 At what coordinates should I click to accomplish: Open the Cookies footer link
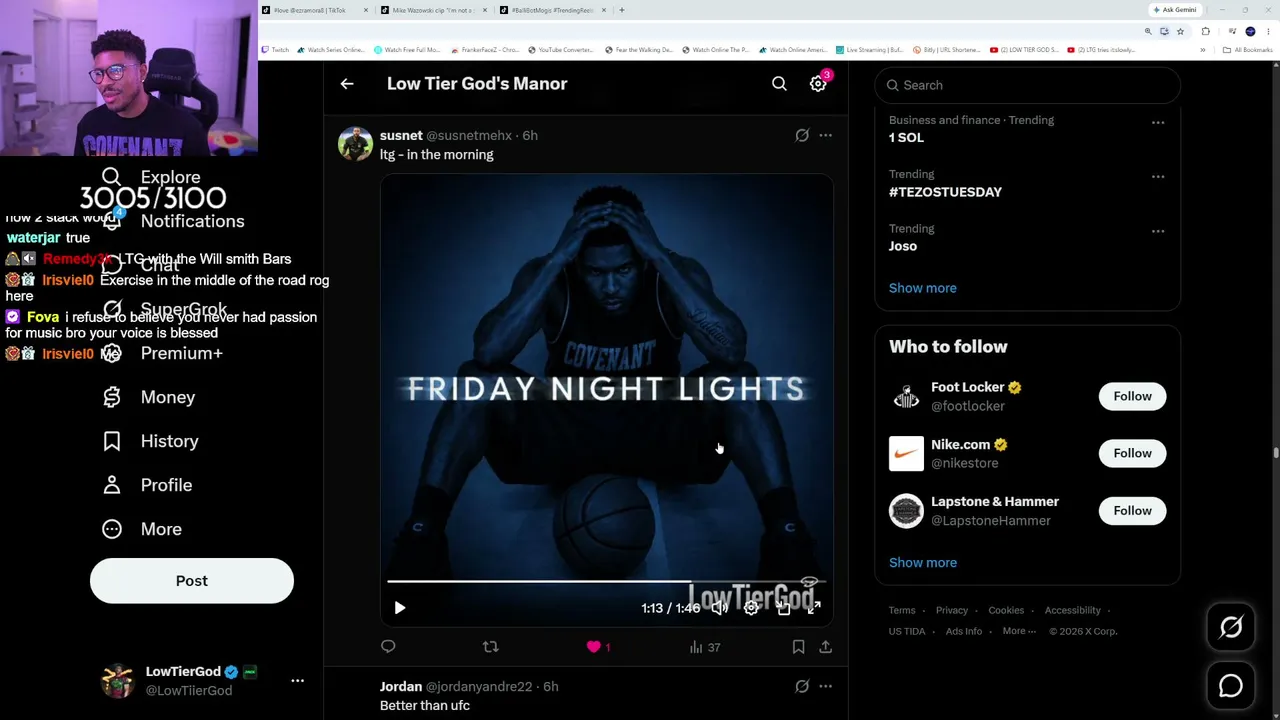click(1006, 610)
